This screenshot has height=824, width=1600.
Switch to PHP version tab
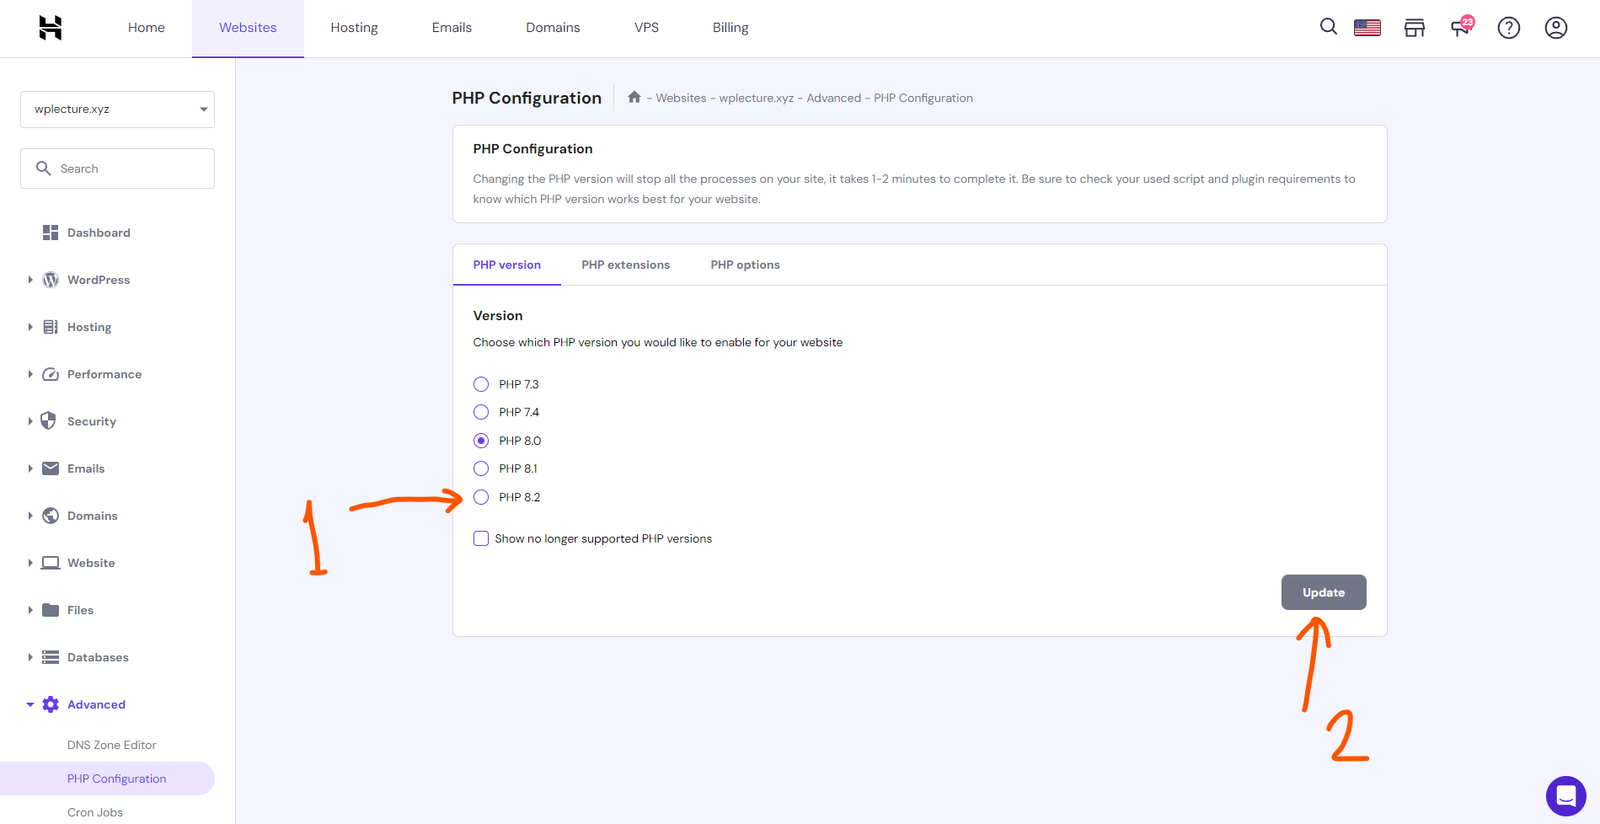[x=507, y=265]
